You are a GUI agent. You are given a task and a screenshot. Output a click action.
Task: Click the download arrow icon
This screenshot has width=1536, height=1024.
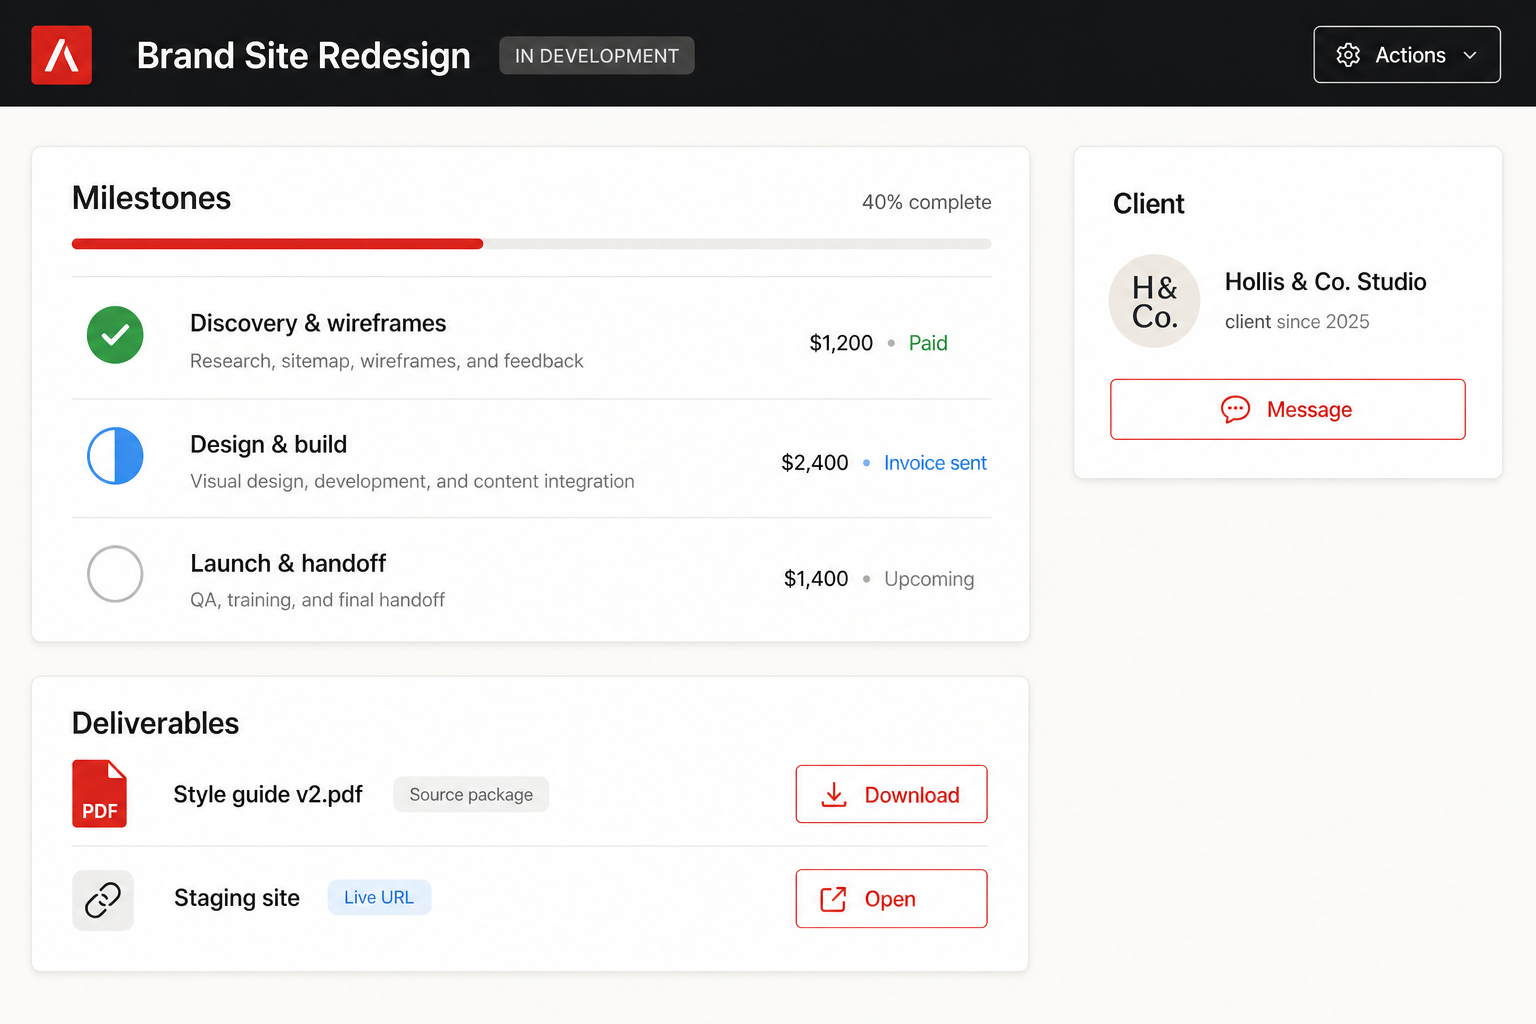pyautogui.click(x=834, y=795)
